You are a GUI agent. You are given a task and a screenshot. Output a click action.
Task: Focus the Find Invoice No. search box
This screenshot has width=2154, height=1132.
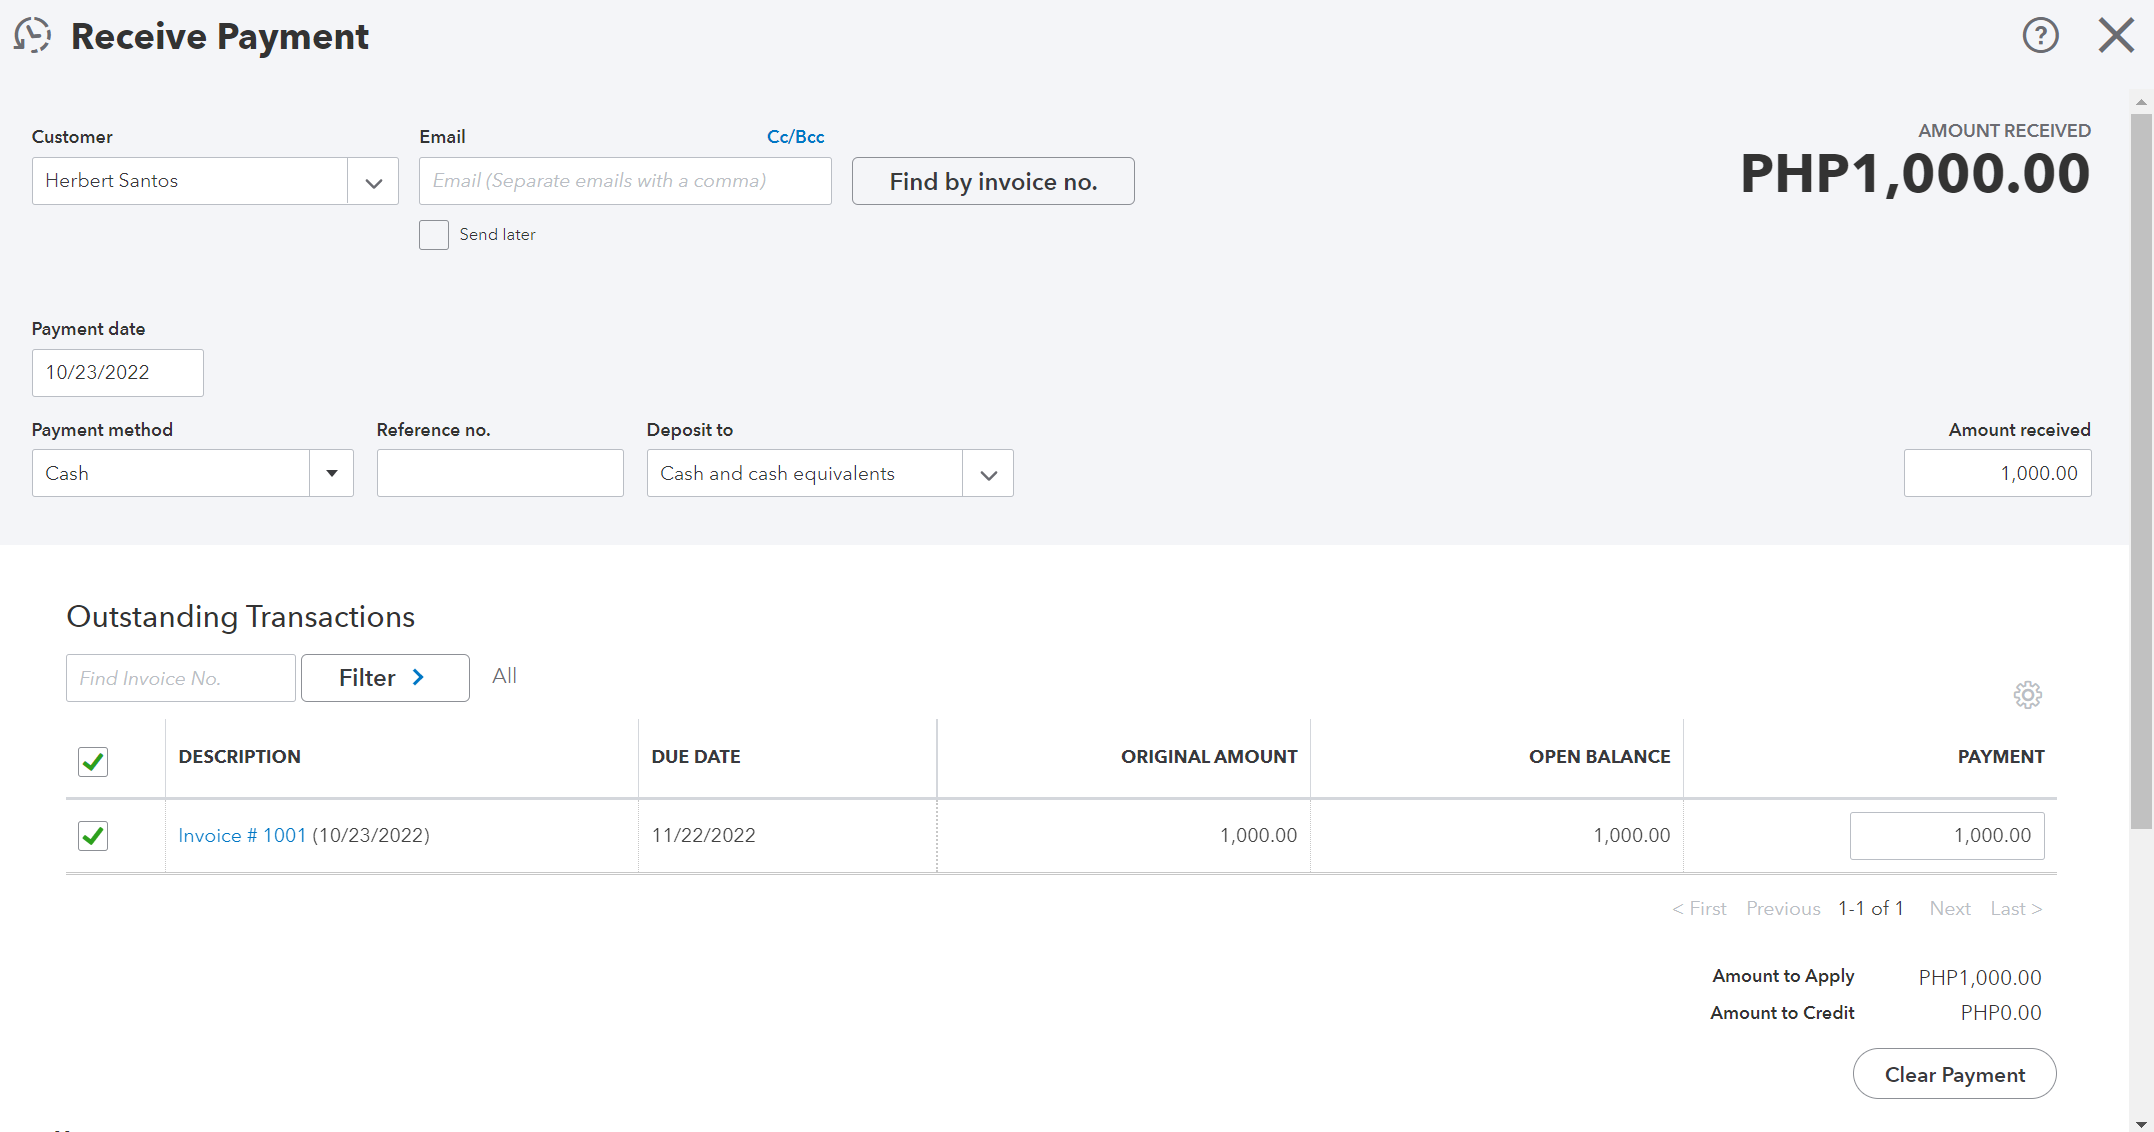click(x=181, y=679)
